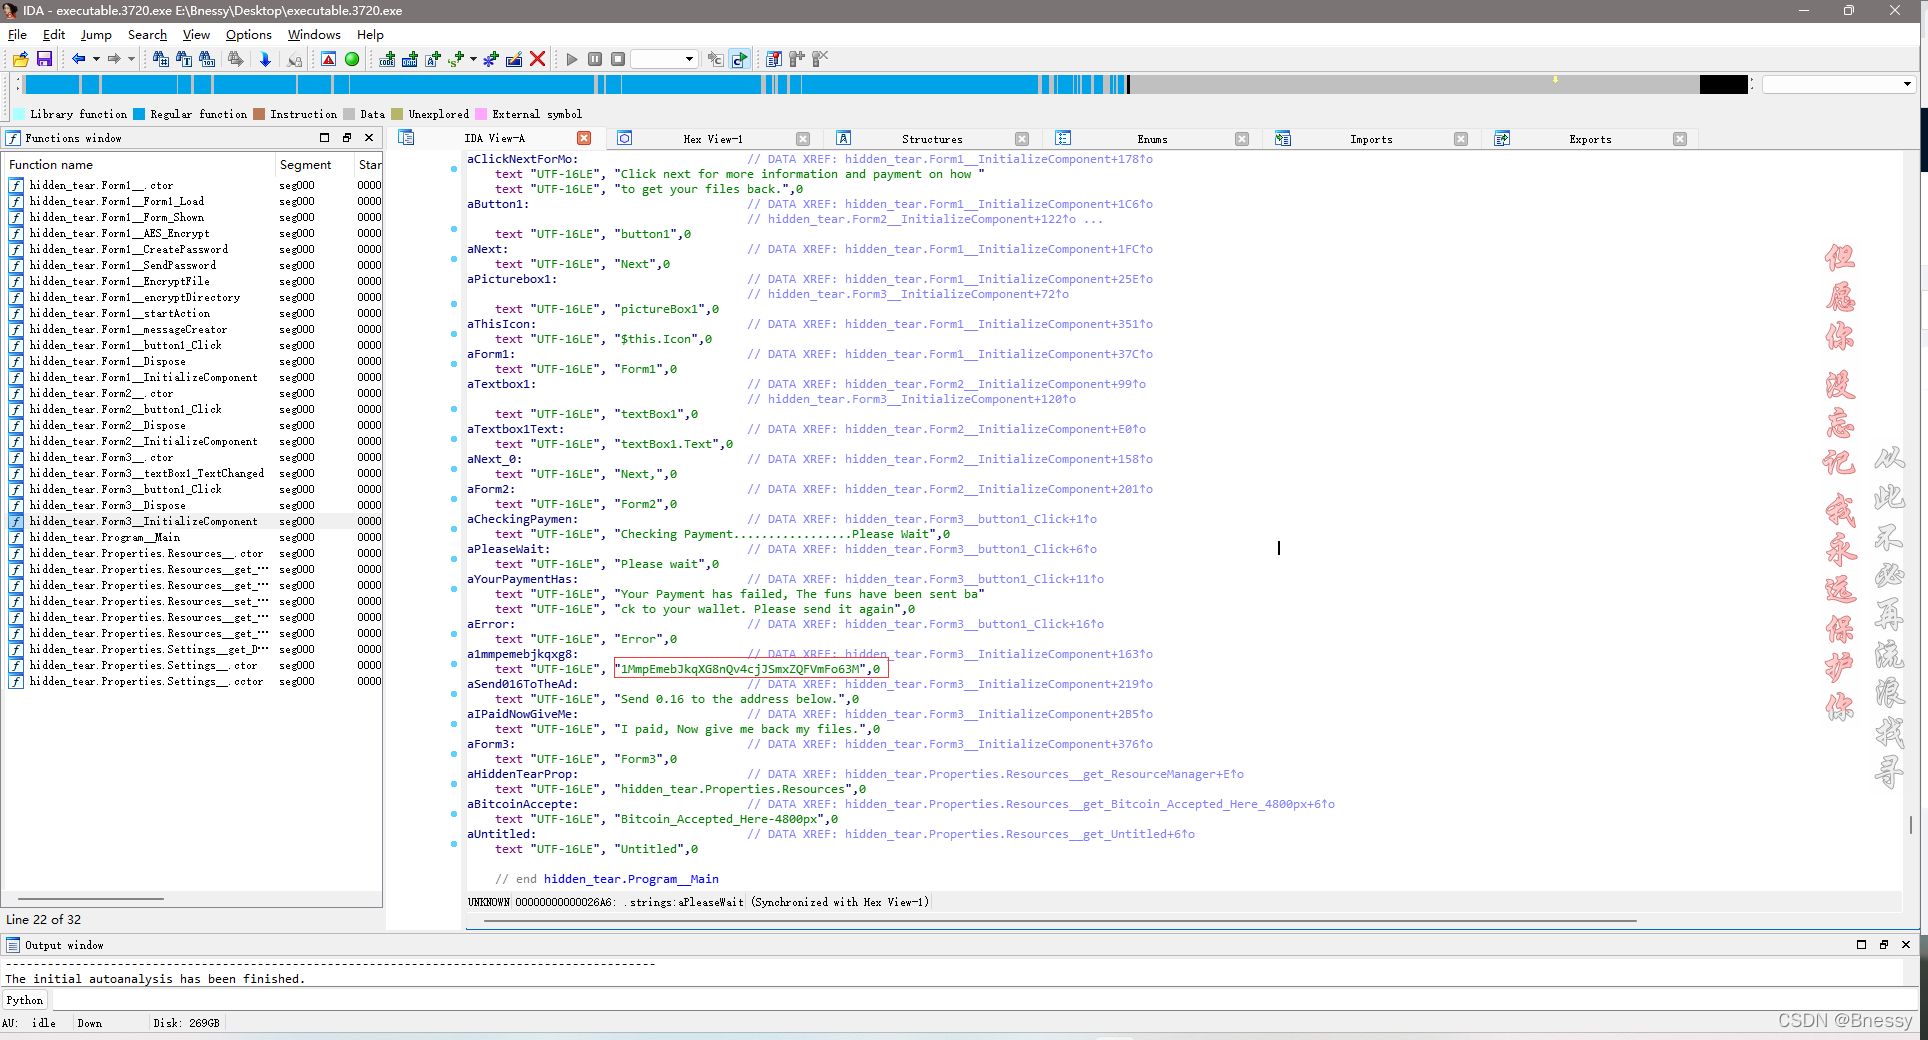
Task: Jump forward with the grey right arrow
Action: pyautogui.click(x=114, y=59)
